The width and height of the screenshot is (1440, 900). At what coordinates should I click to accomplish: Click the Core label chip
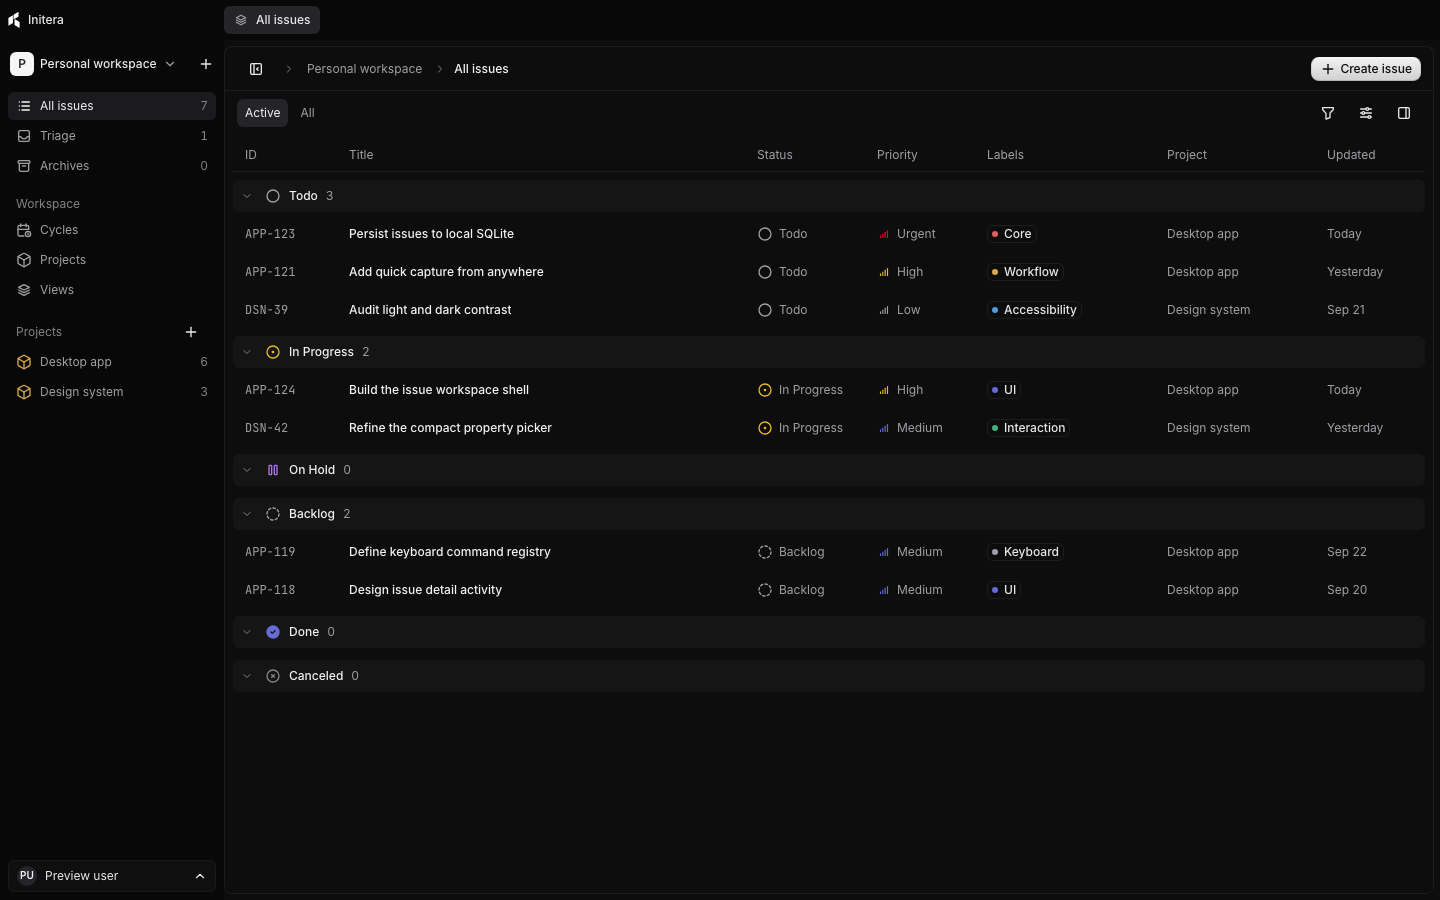(x=1012, y=234)
